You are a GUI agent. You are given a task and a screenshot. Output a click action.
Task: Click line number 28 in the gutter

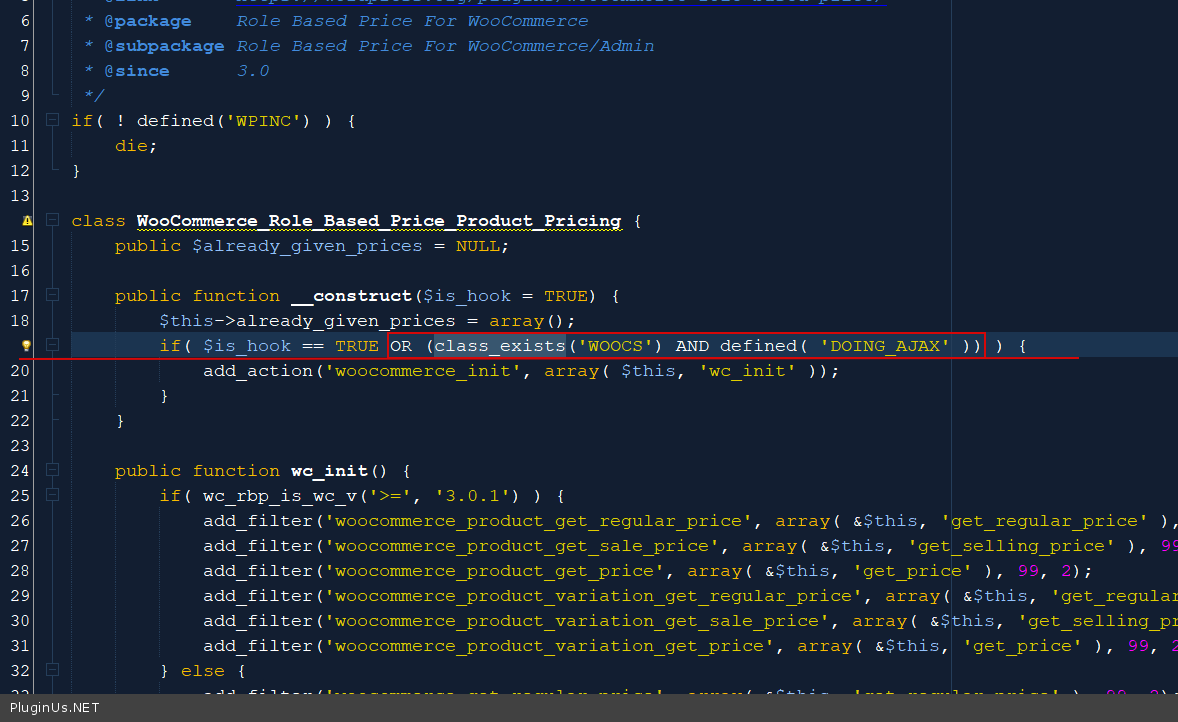click(20, 571)
